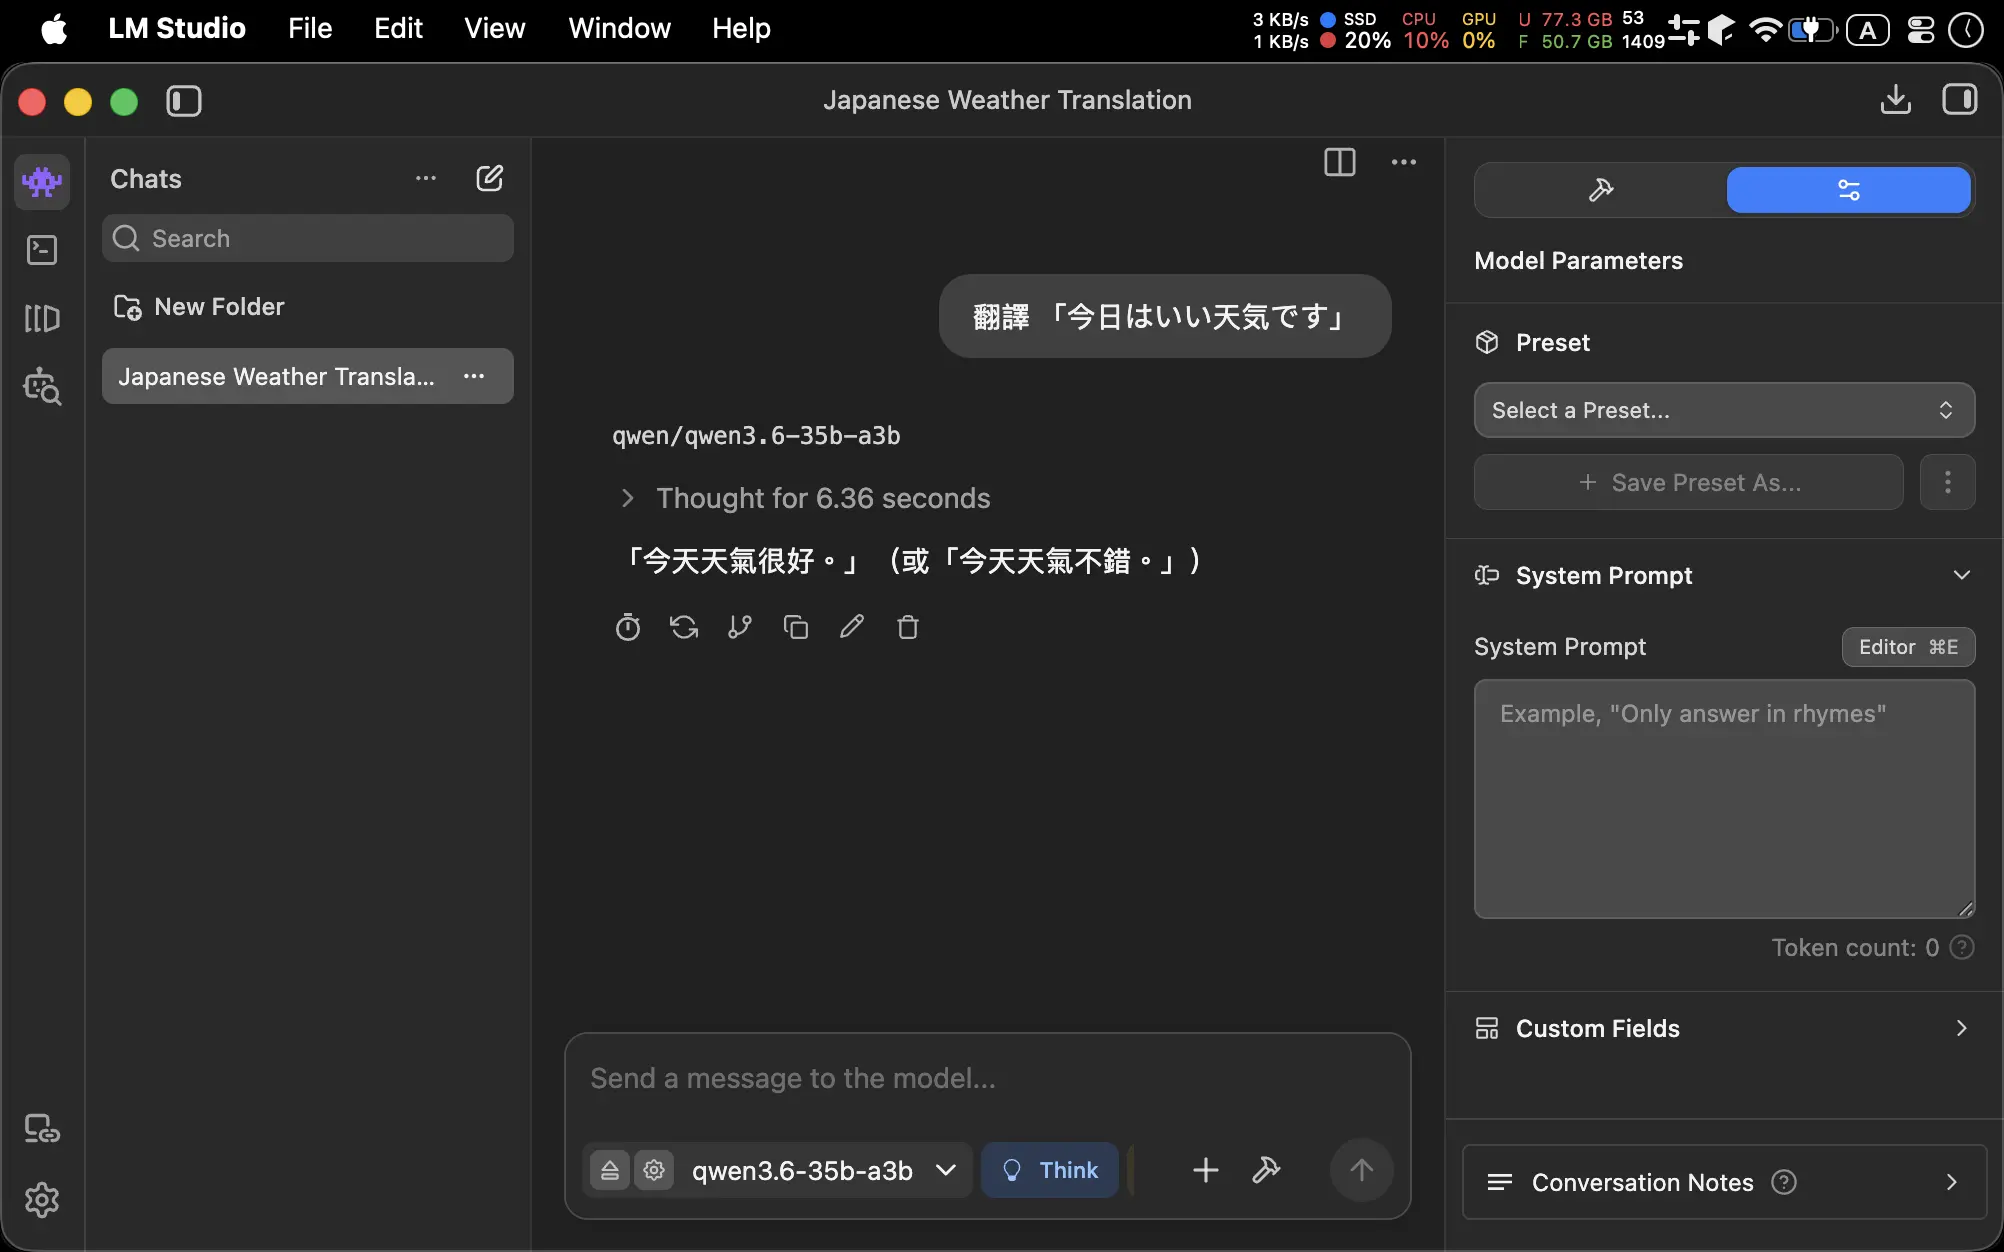Open the Chat view in the sidebar
The width and height of the screenshot is (2004, 1252).
coord(42,181)
